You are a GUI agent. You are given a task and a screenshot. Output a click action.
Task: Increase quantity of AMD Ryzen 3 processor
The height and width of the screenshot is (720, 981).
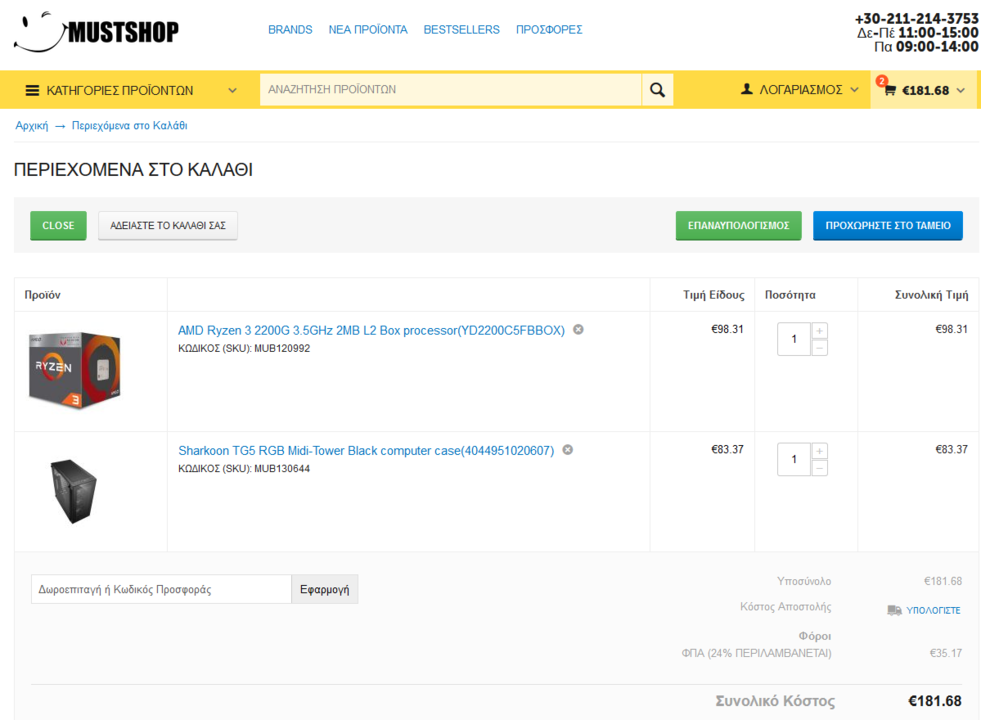(x=820, y=330)
